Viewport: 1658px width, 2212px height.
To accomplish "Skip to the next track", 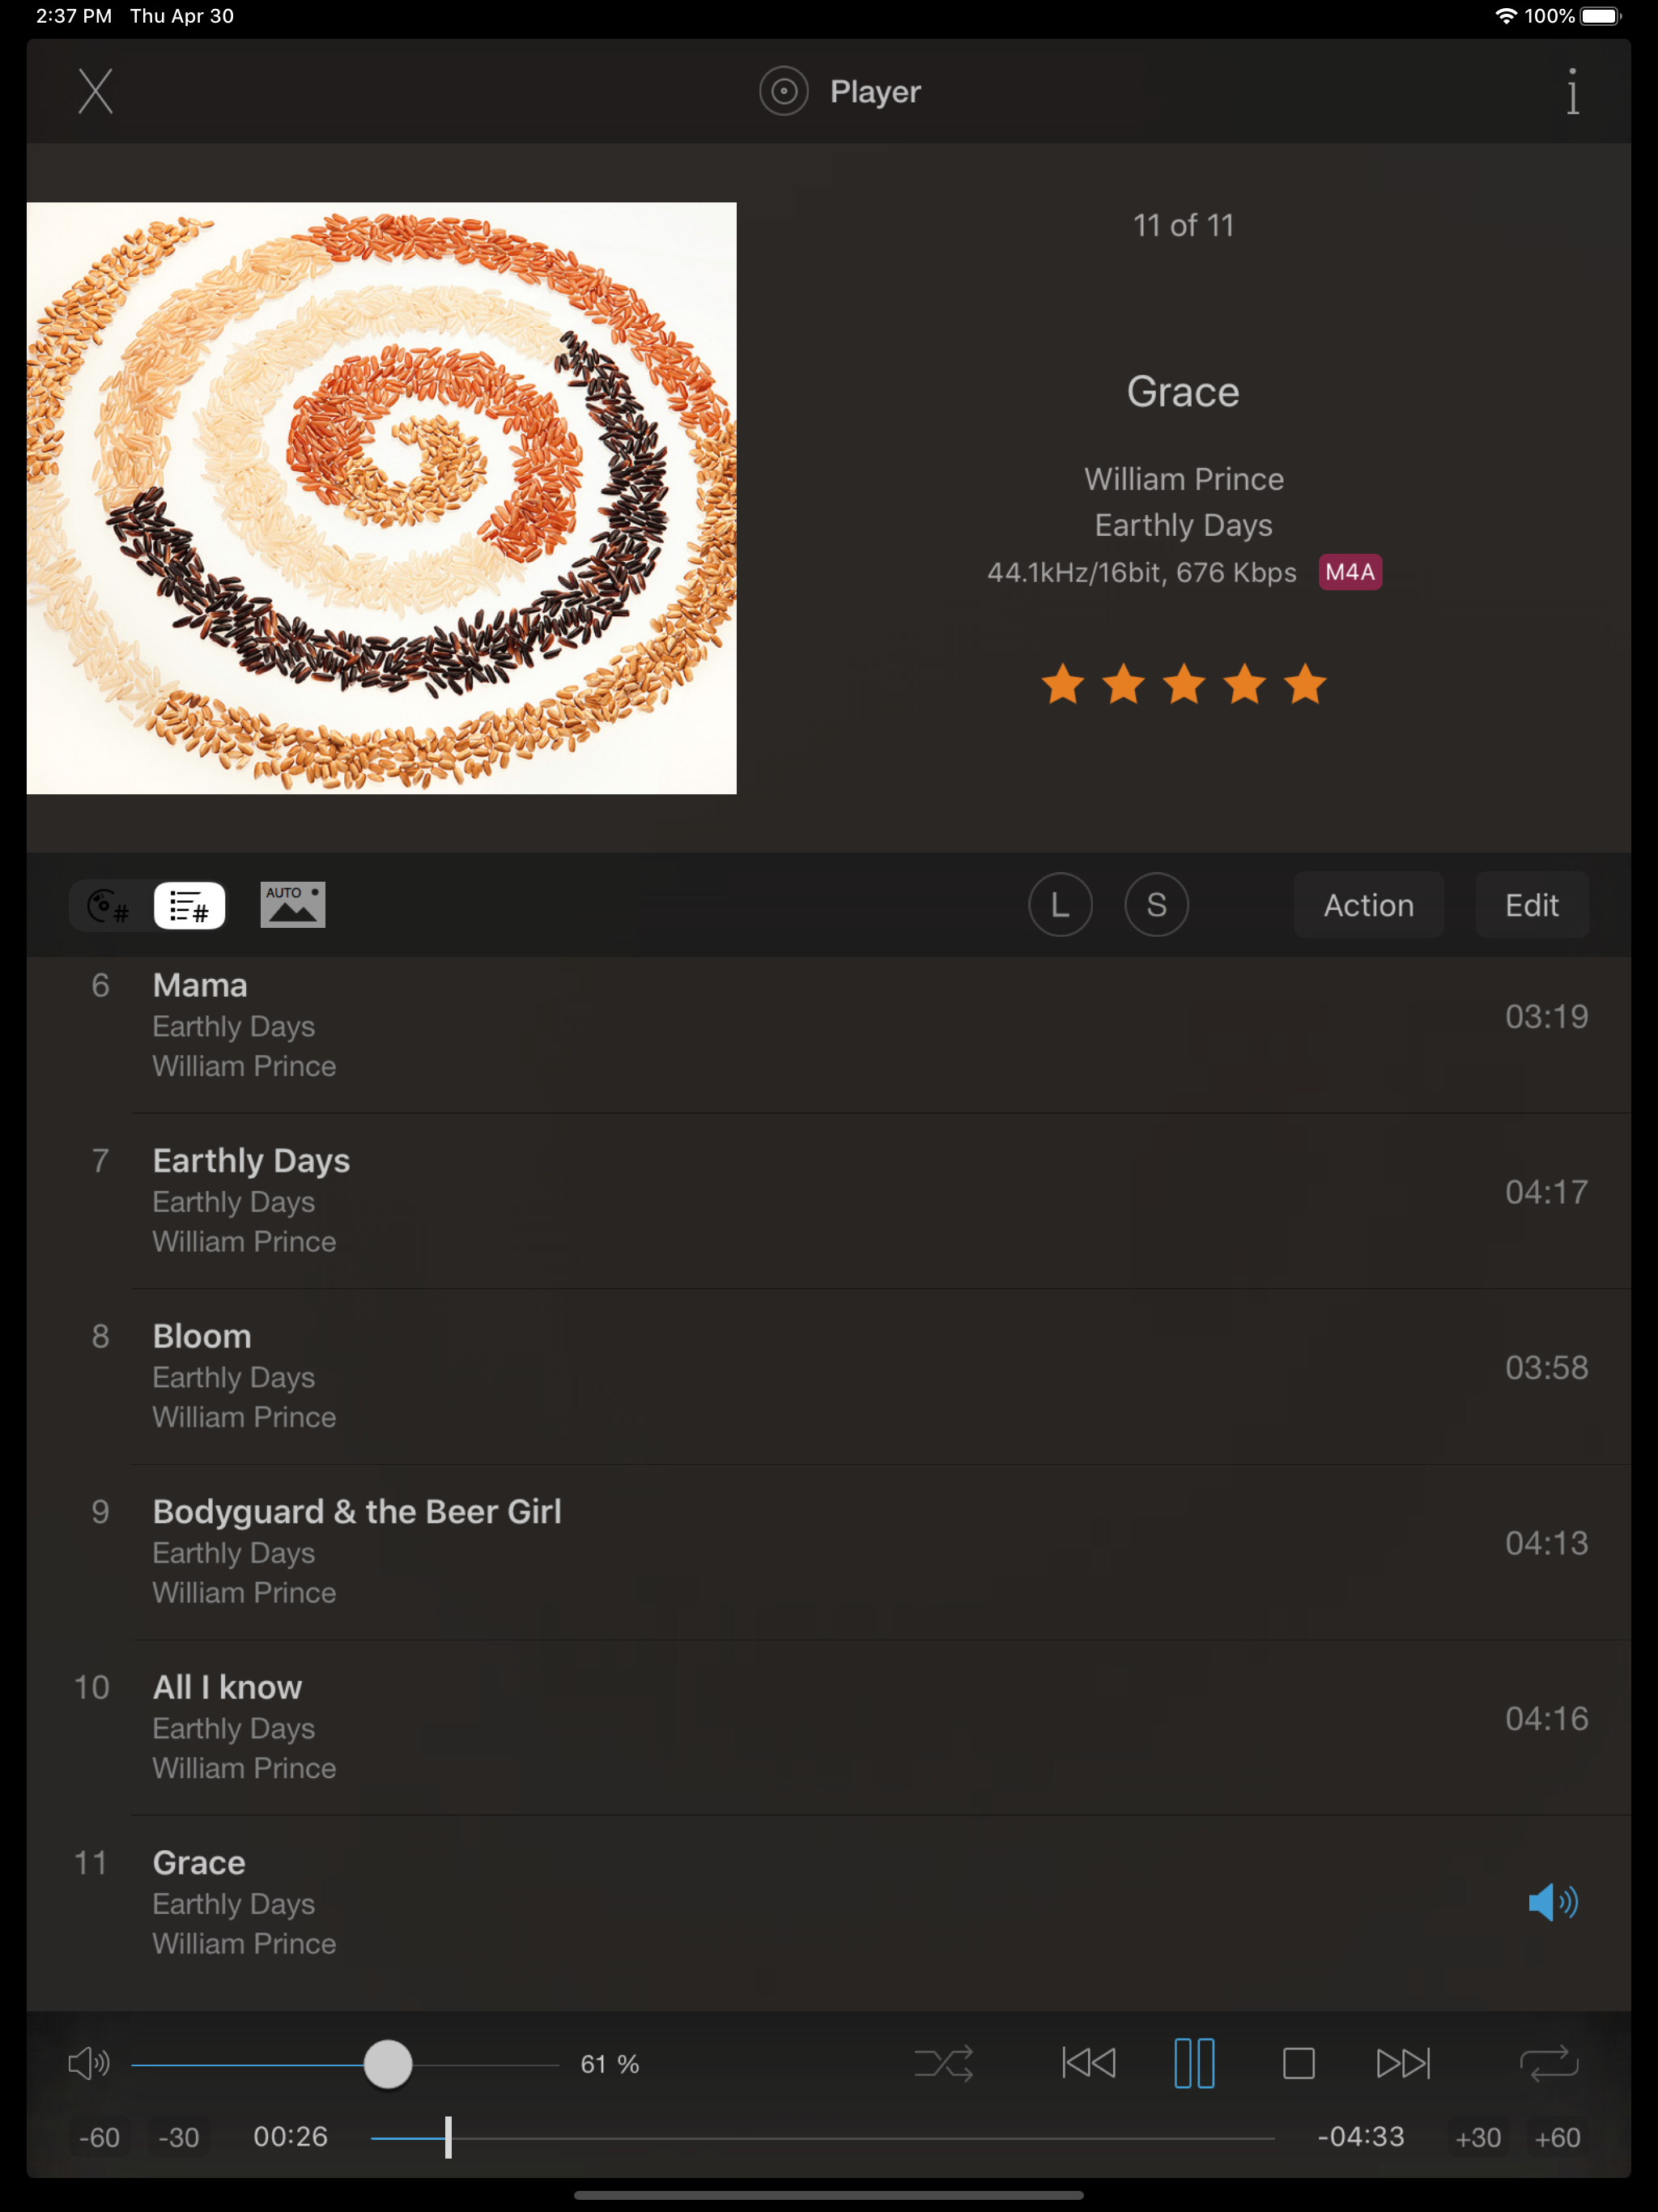I will pos(1403,2063).
